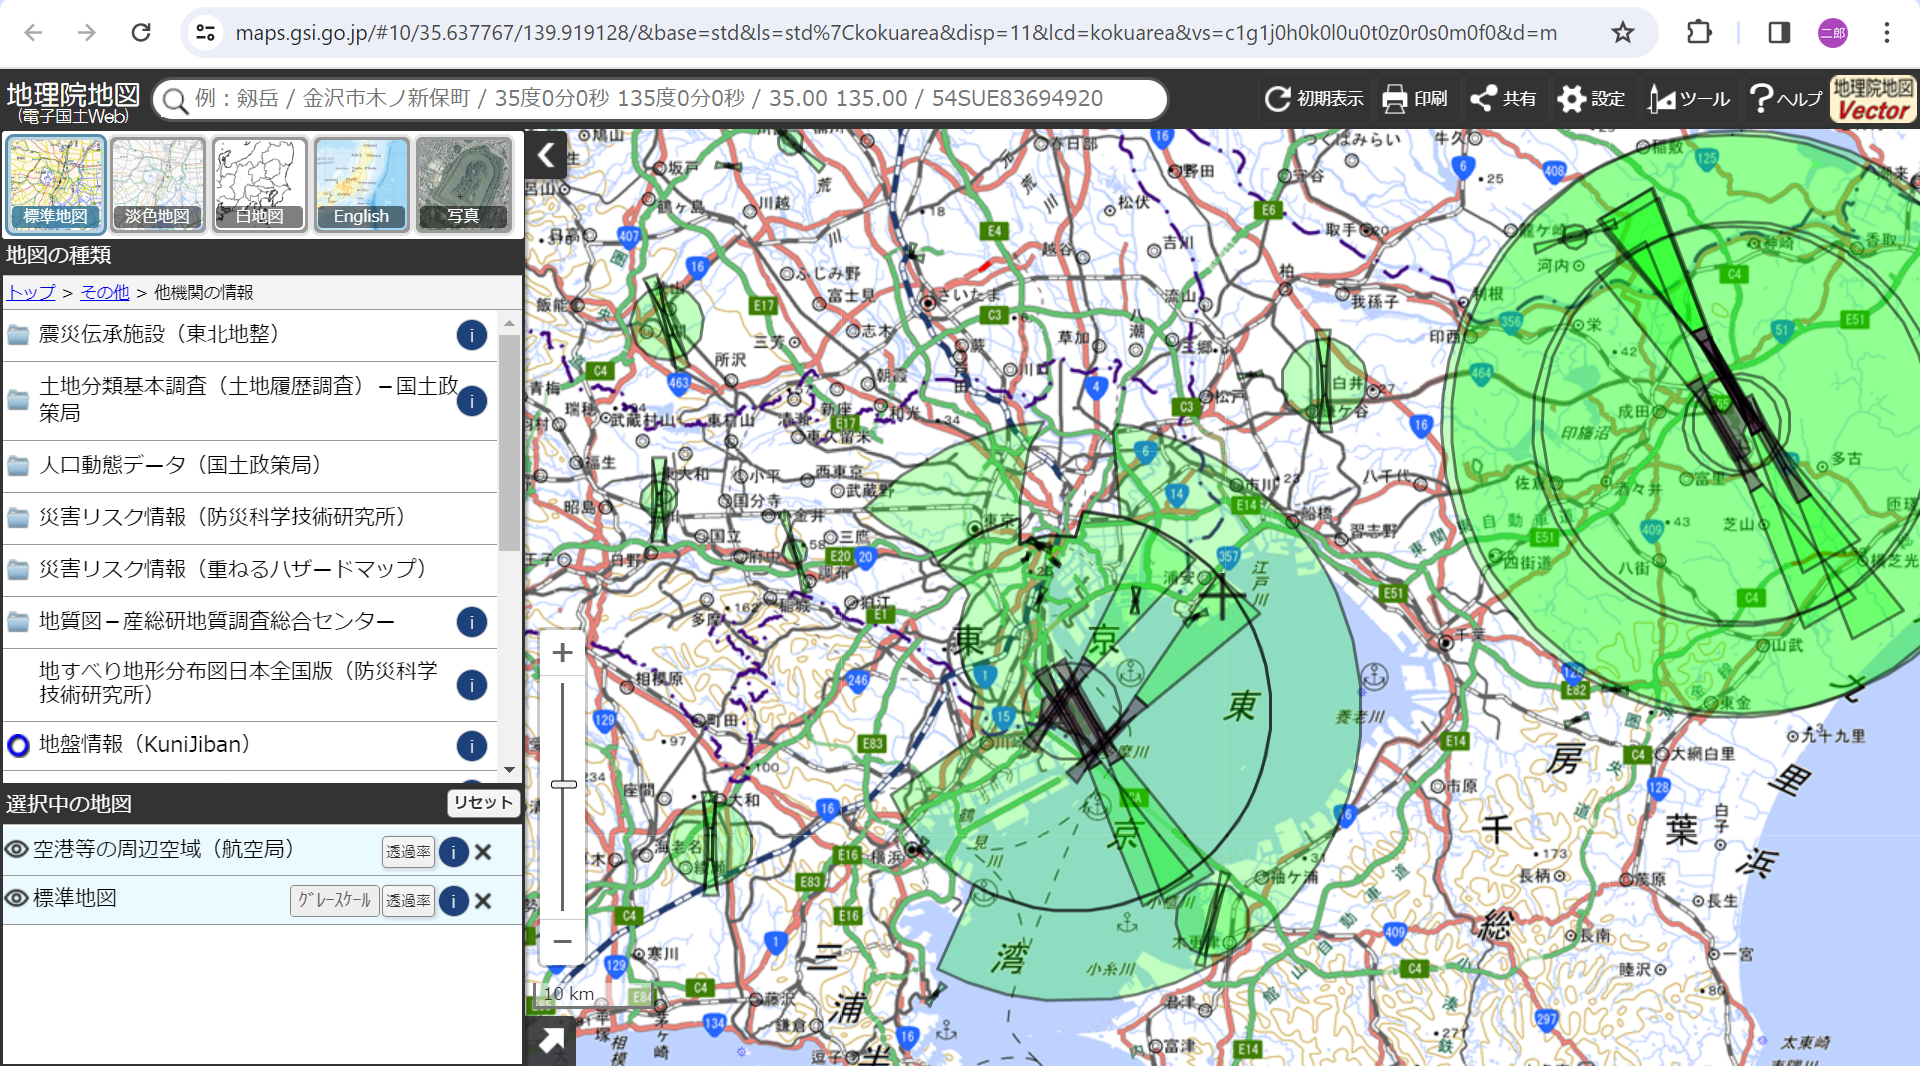Viewport: 1920px width, 1066px height.
Task: Select the 写真 base map thumbnail
Action: [463, 184]
